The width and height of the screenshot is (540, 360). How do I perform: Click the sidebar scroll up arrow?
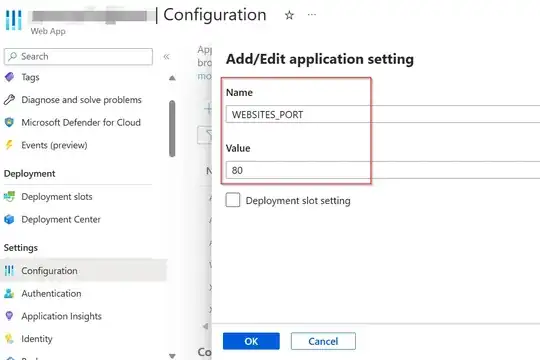pyautogui.click(x=172, y=78)
